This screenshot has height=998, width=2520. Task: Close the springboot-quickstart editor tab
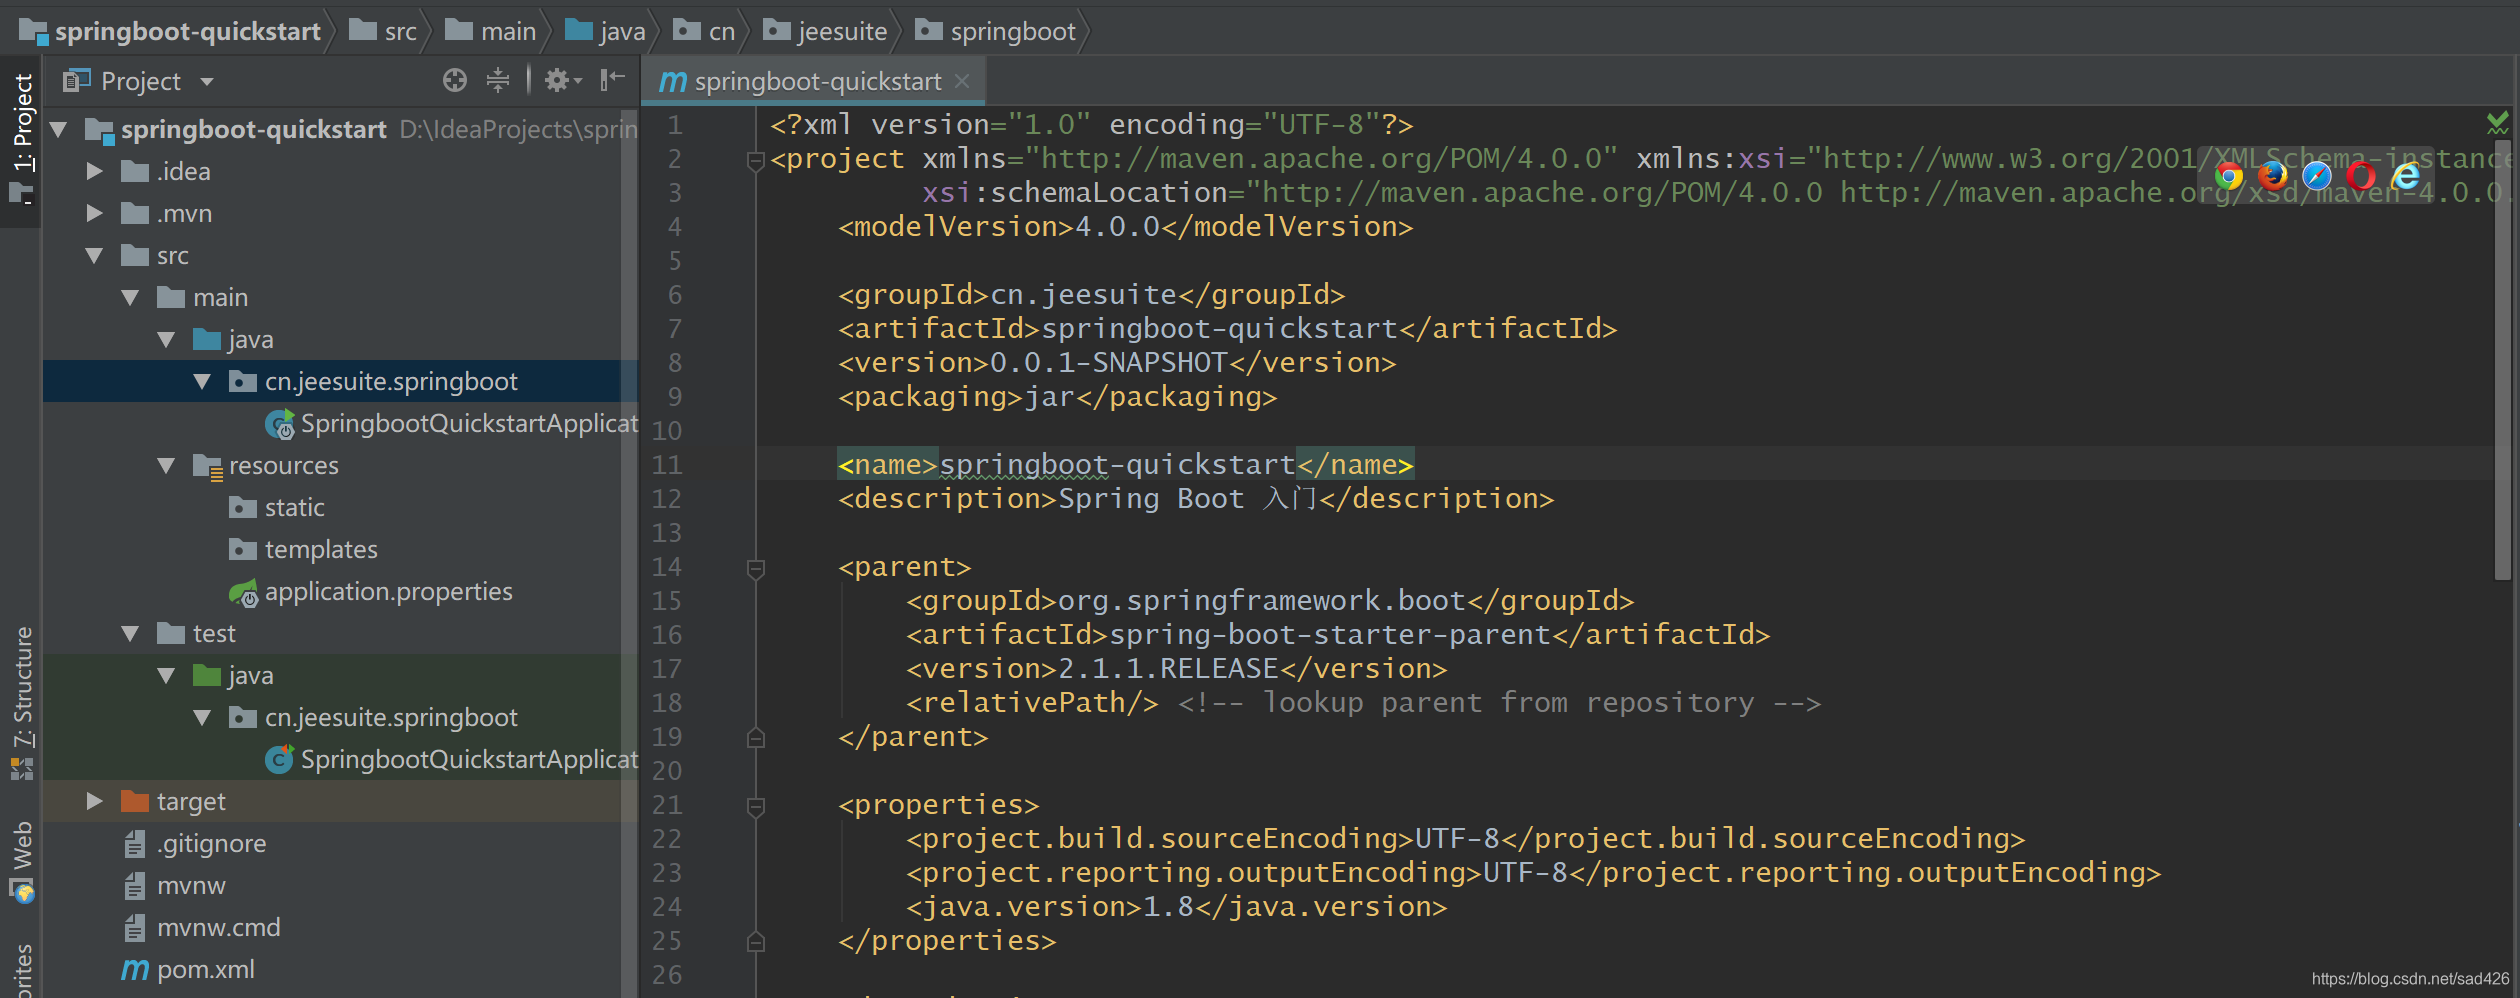(x=962, y=81)
